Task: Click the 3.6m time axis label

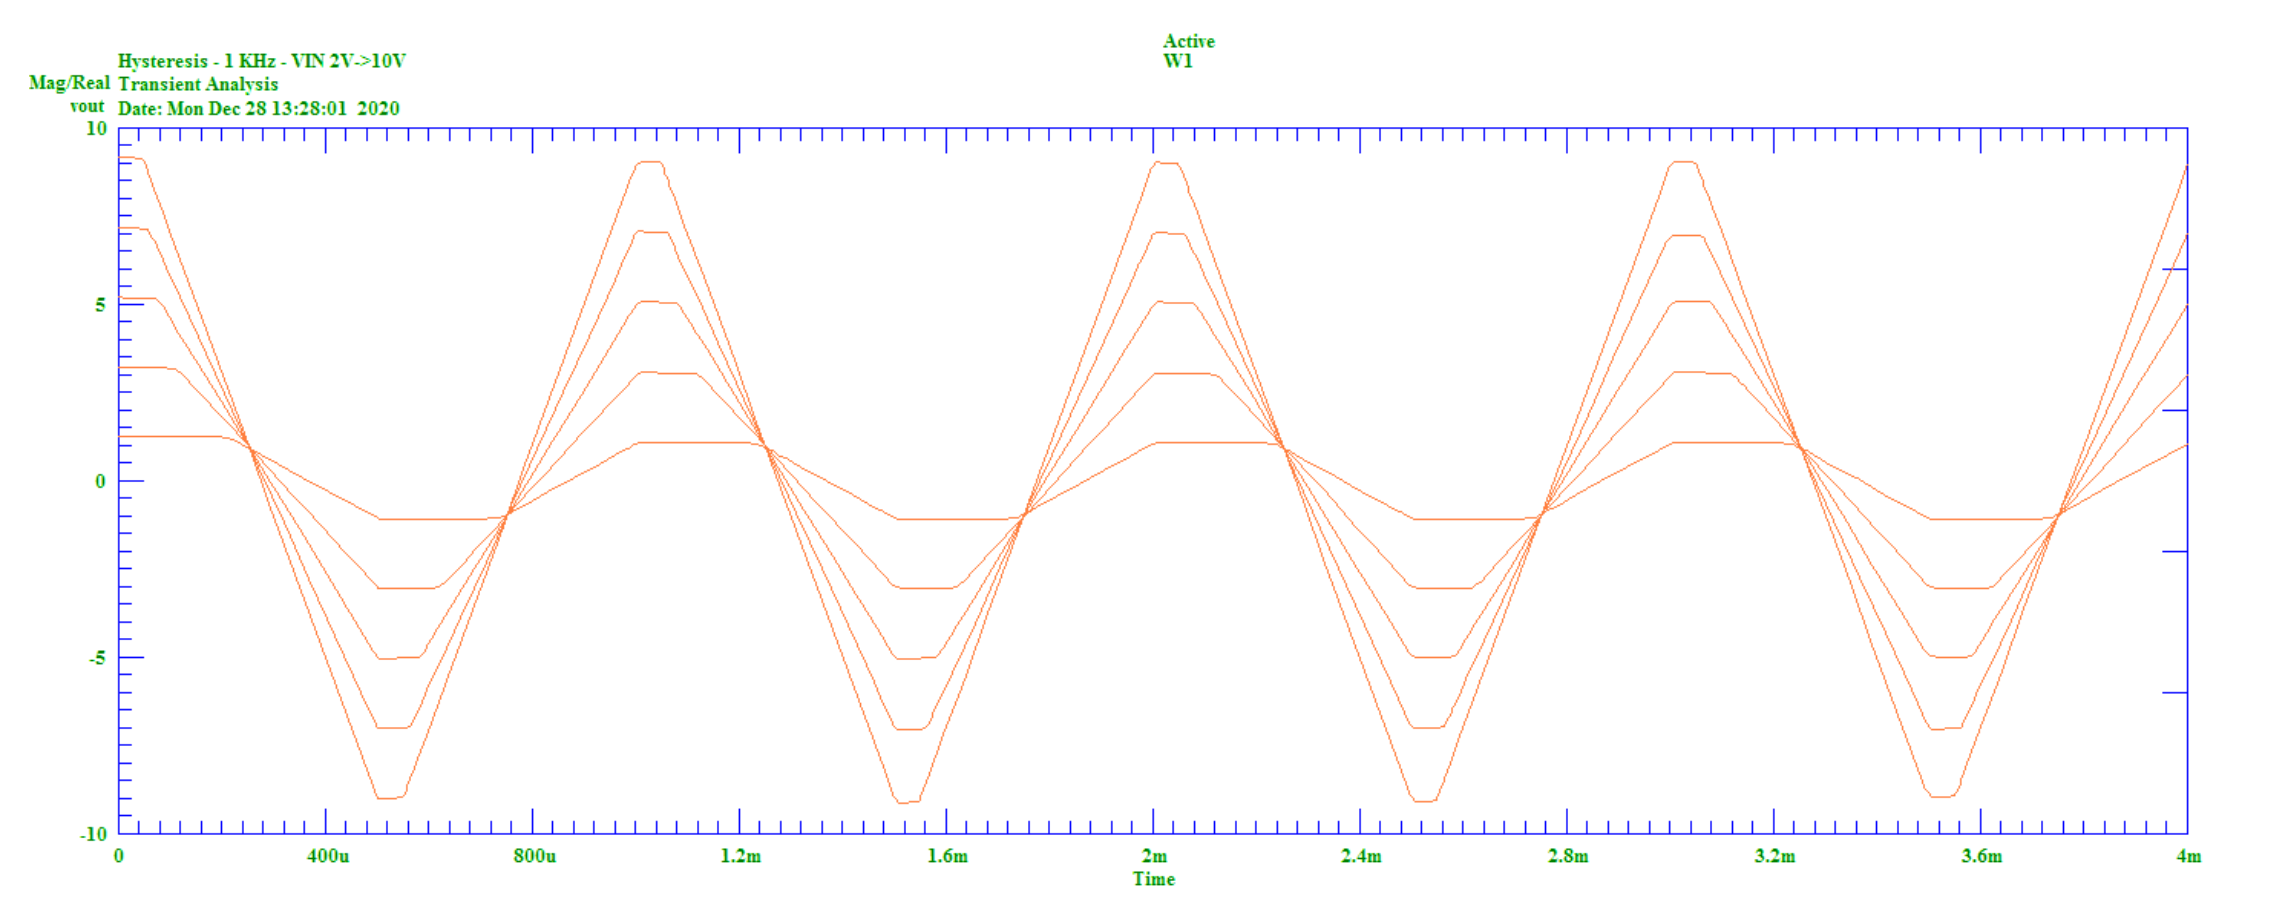Action: tap(1981, 856)
